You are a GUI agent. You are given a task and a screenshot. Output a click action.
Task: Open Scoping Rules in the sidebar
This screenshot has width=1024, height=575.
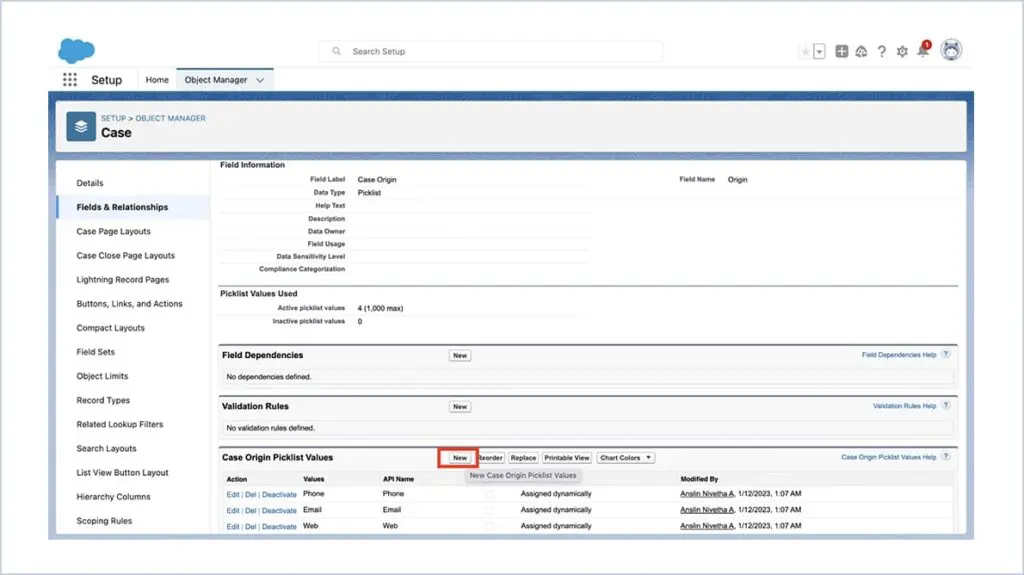coord(104,521)
